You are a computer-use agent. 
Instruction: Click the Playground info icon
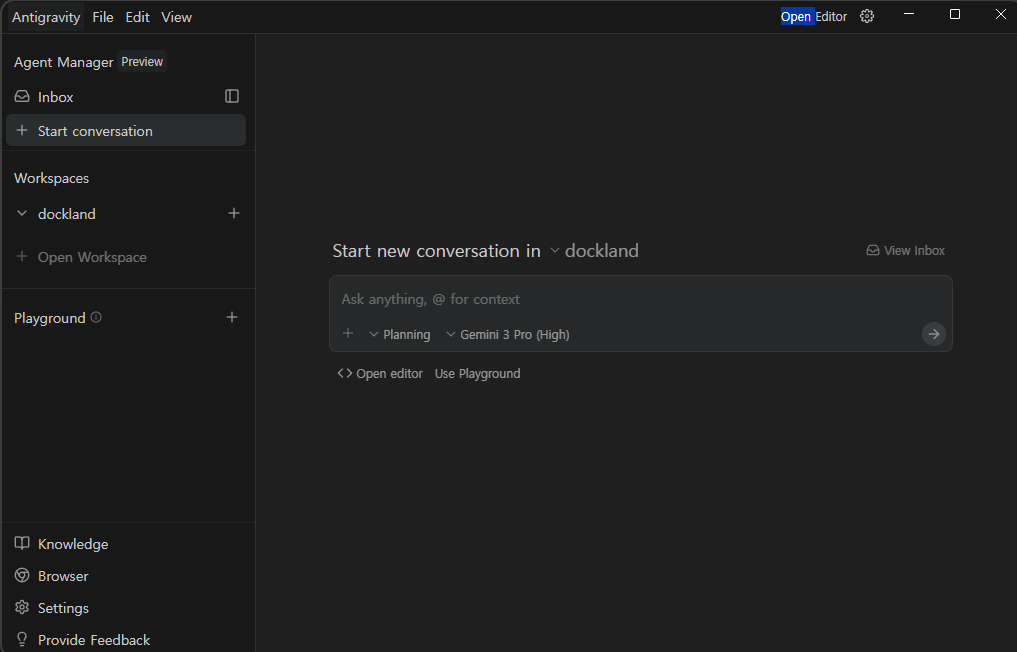96,317
